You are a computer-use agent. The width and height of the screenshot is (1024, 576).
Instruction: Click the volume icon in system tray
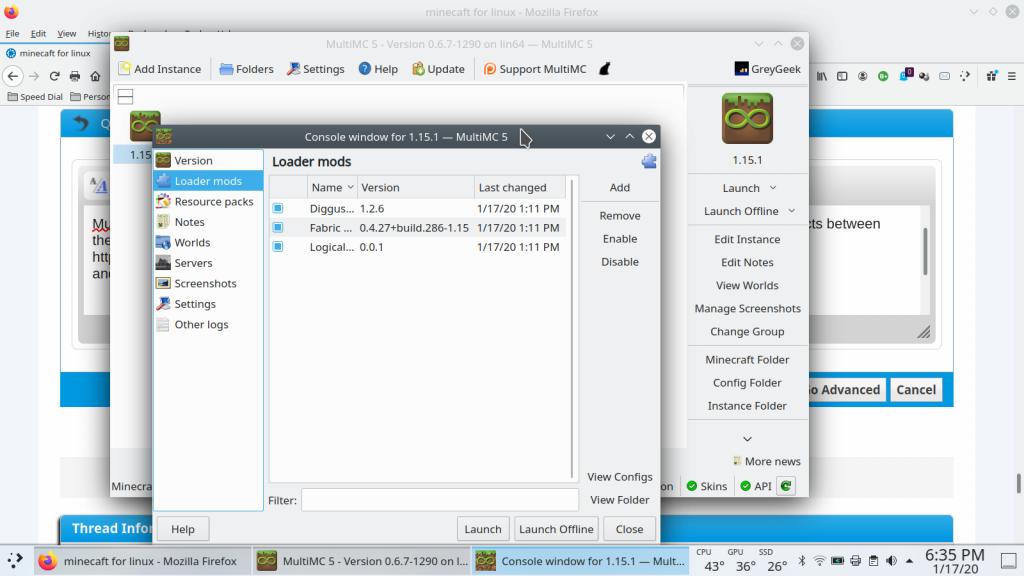click(892, 561)
